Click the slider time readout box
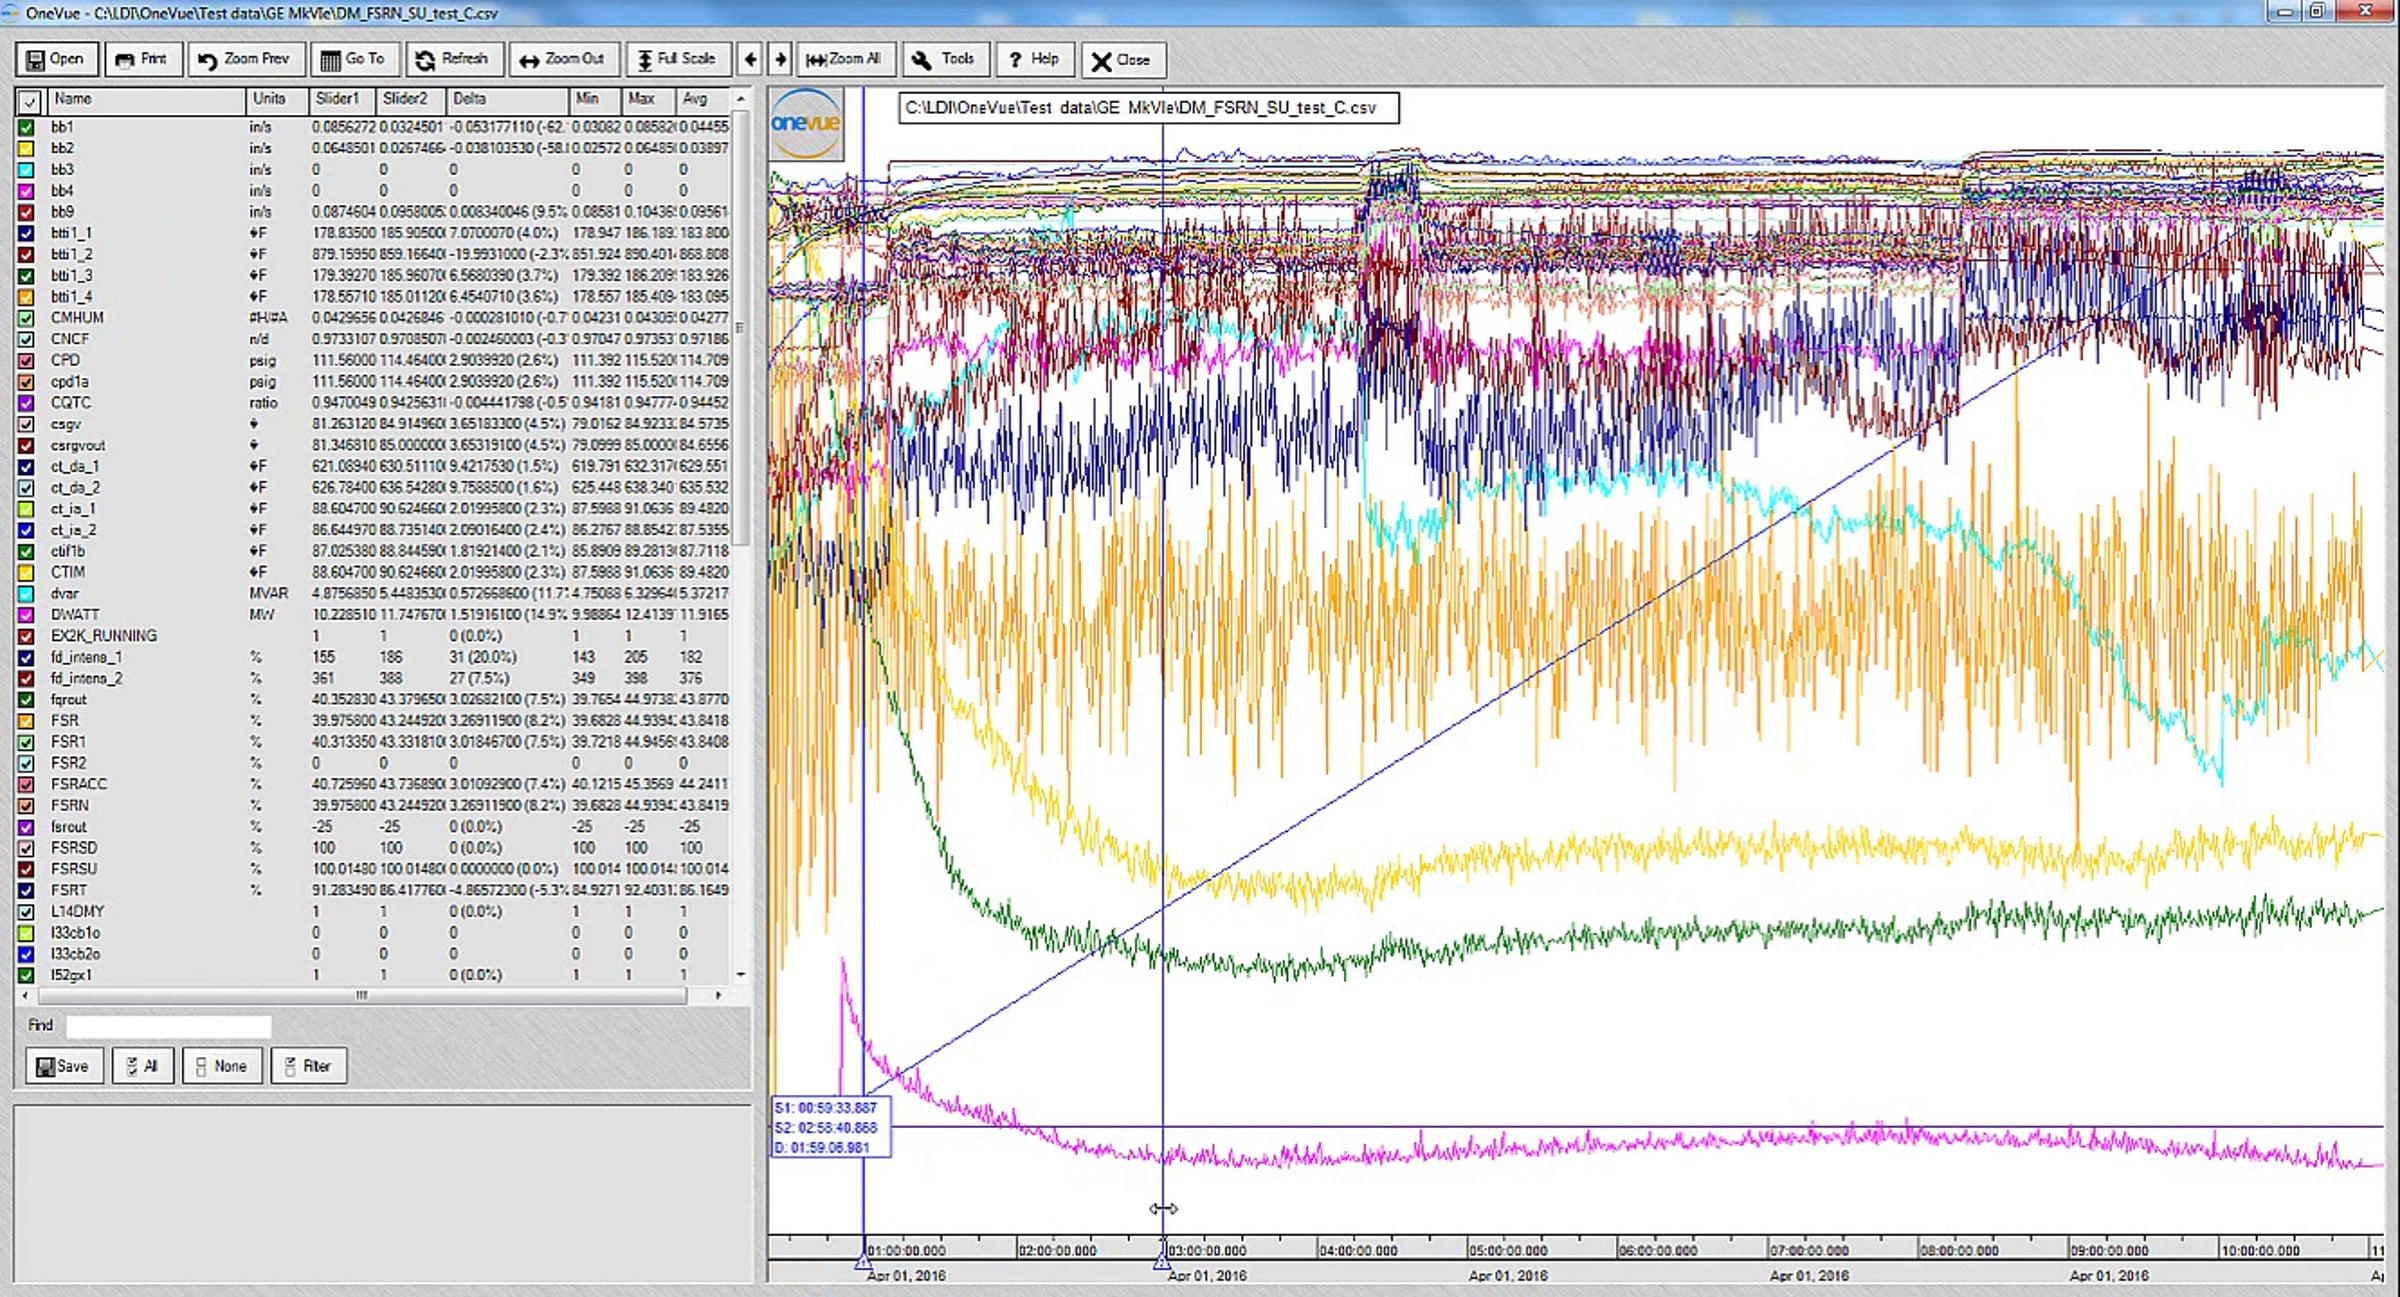 pos(831,1128)
